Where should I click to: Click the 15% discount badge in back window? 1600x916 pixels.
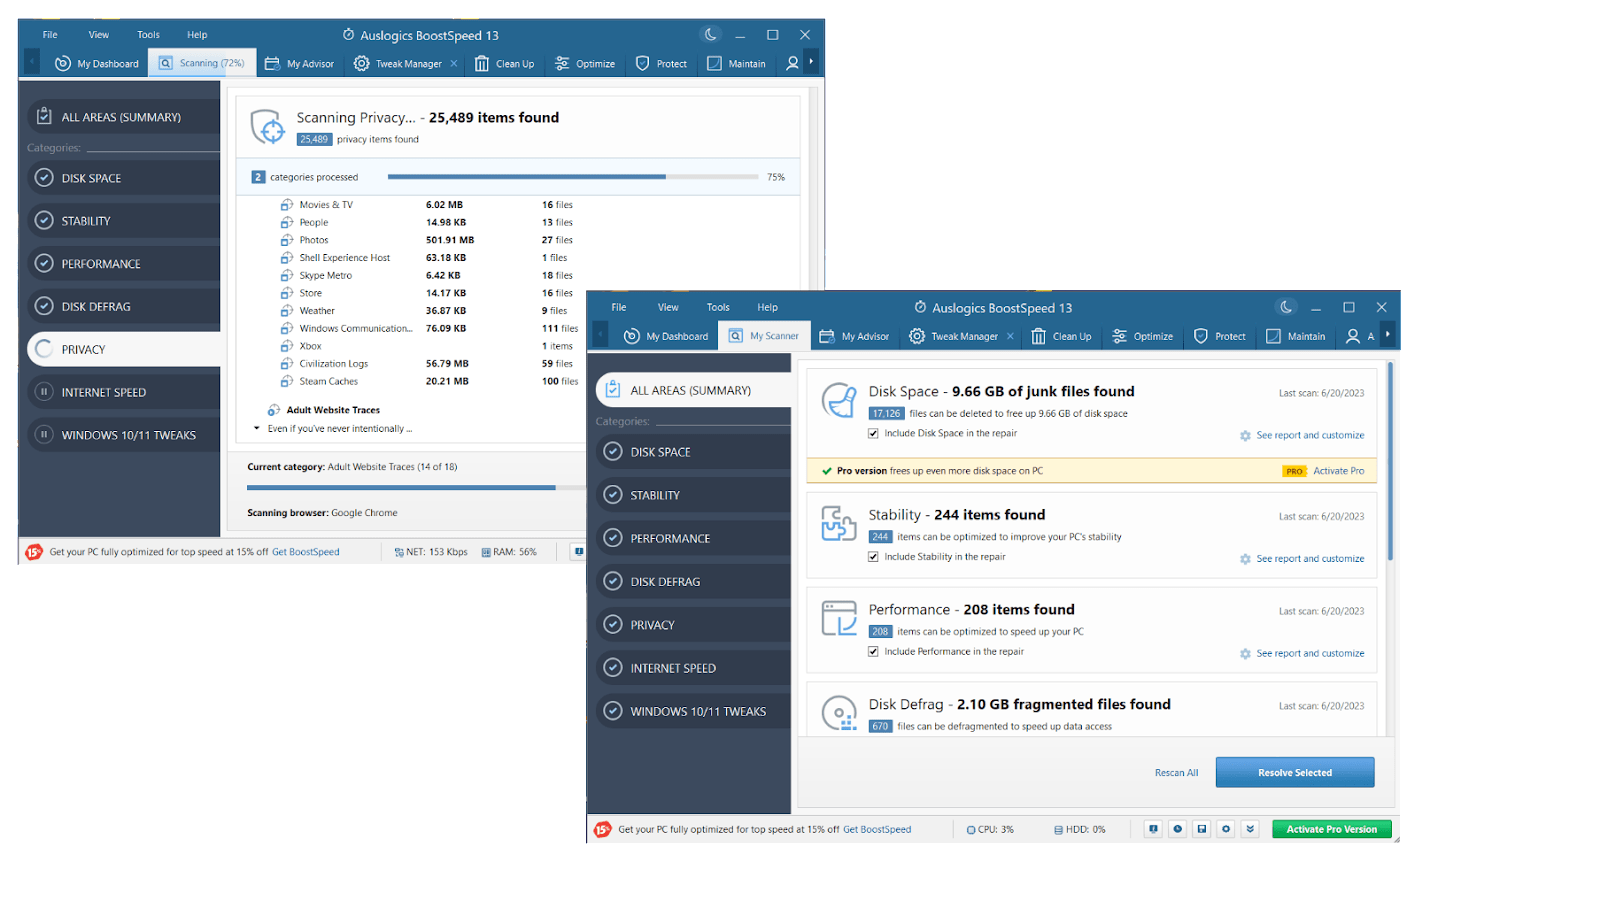click(x=34, y=552)
